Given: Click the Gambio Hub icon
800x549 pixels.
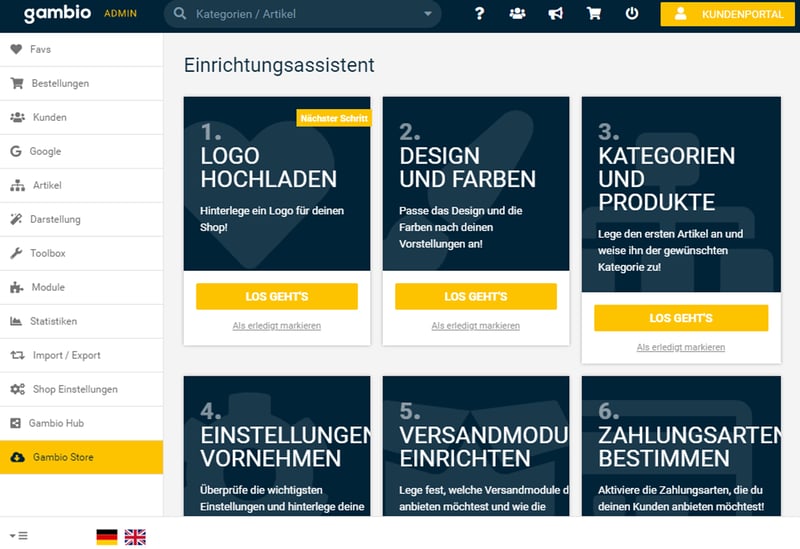Looking at the screenshot, I should pos(16,423).
